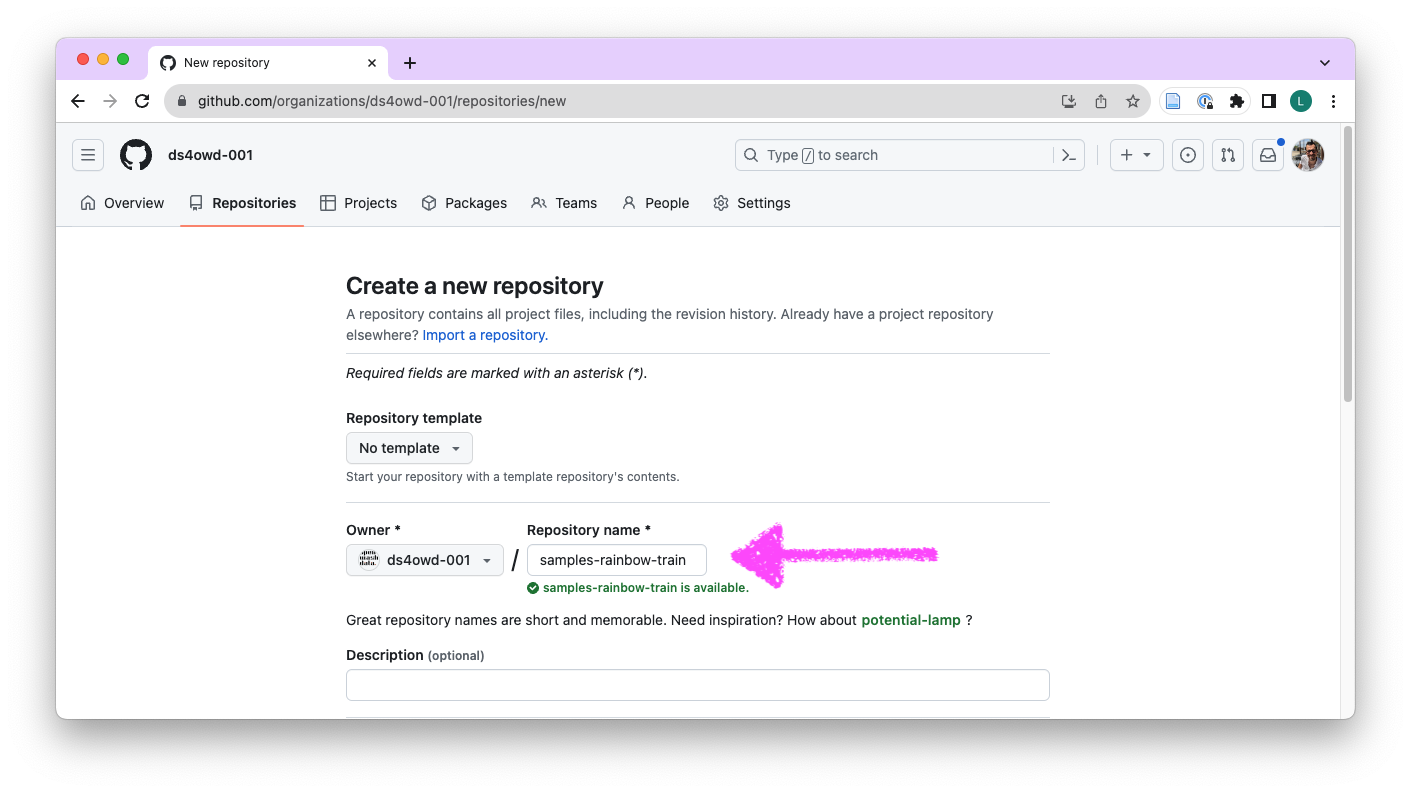Use the suggested name potential-lamp
This screenshot has height=793, width=1411.
pyautogui.click(x=910, y=620)
